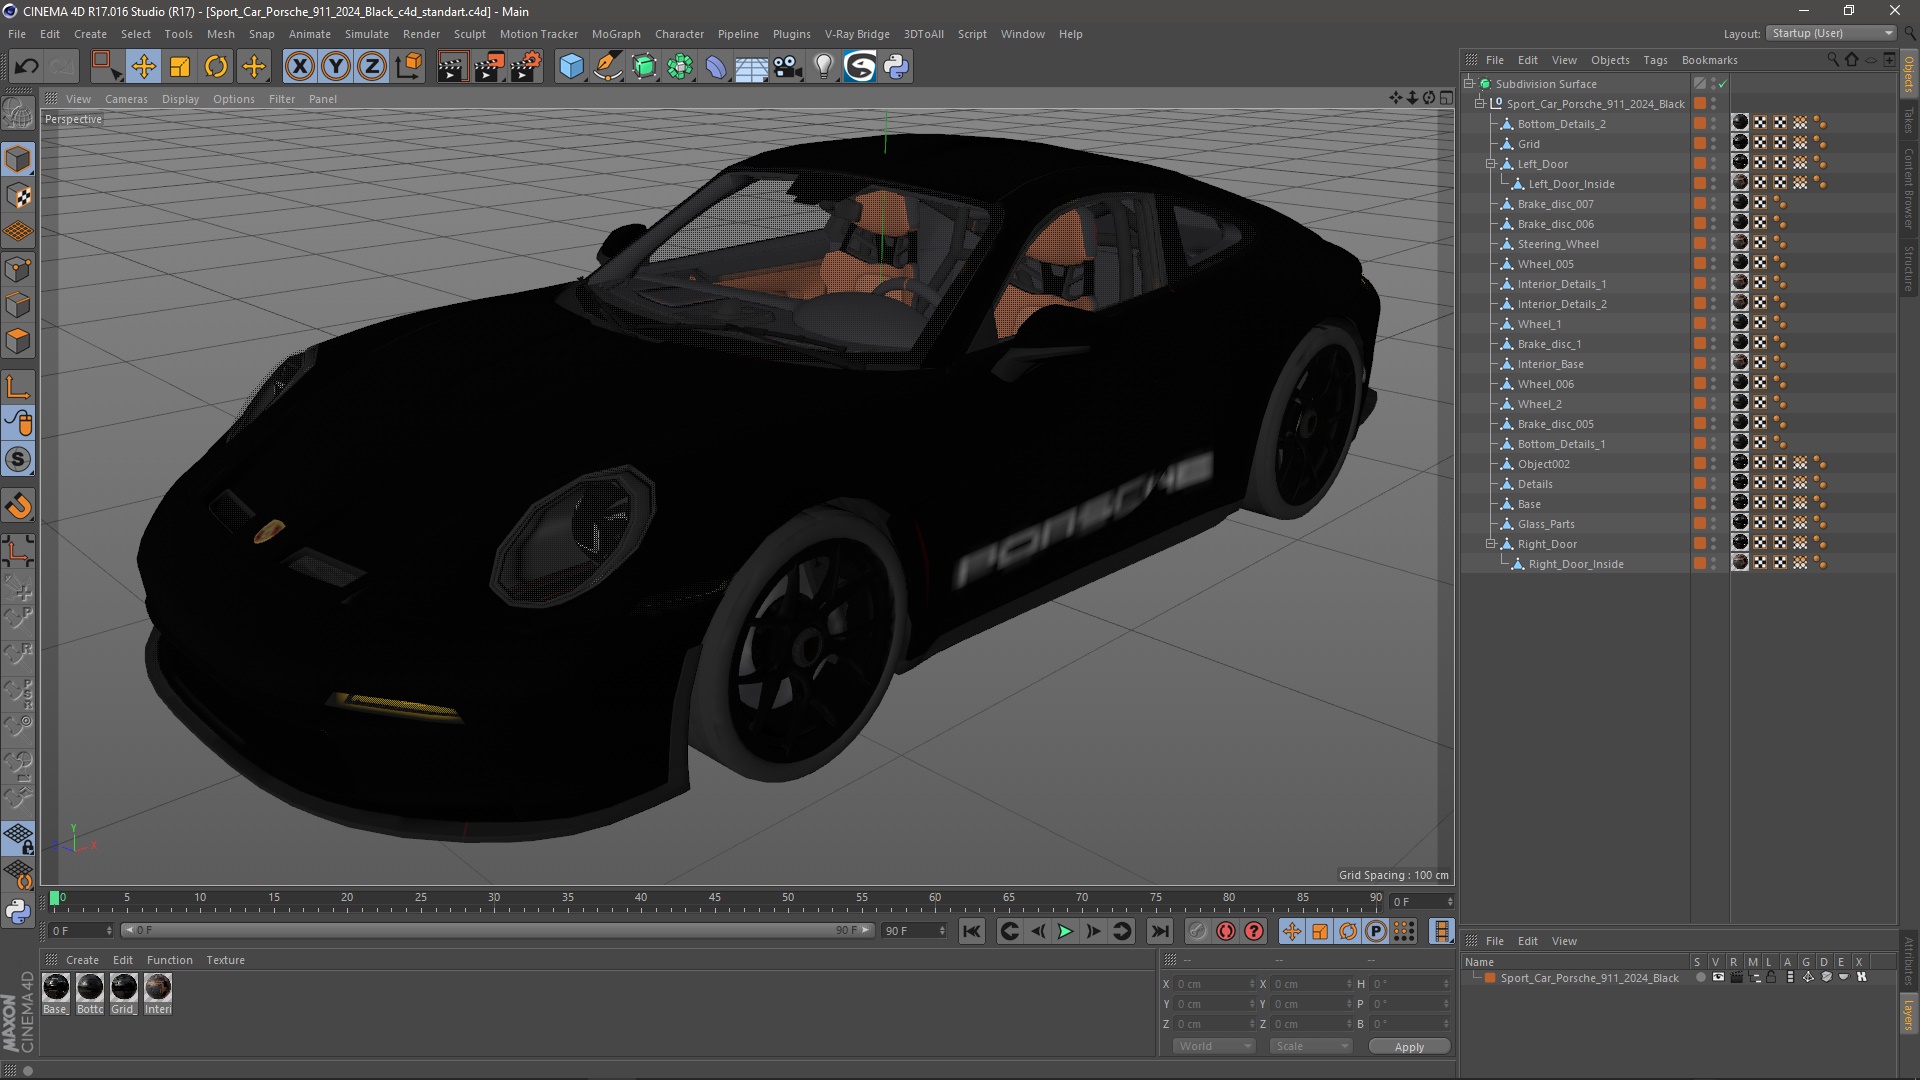Activate the Rotate tool

(216, 66)
